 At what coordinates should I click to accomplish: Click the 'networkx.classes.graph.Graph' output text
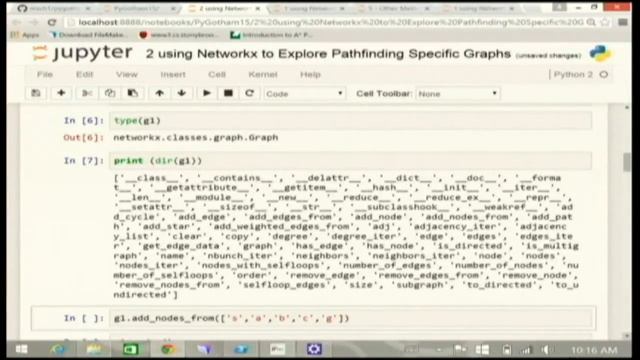196,138
